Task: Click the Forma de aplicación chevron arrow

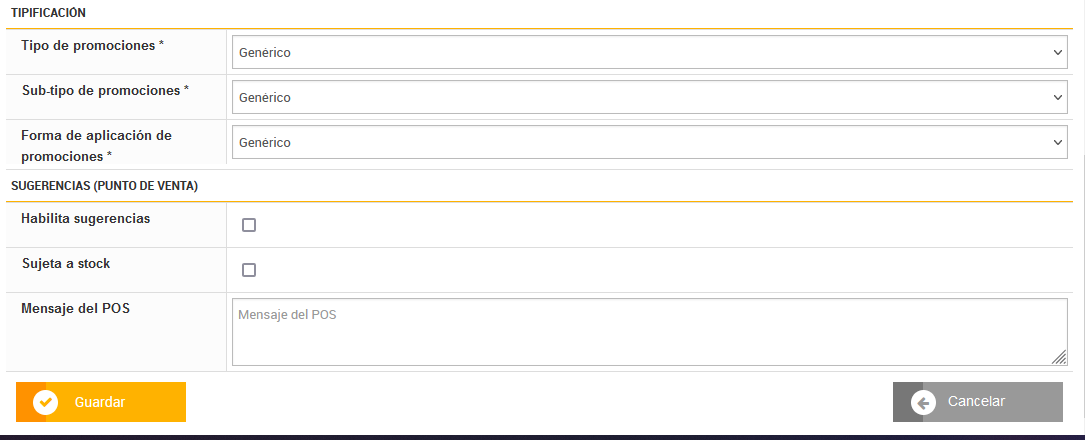Action: click(x=1058, y=143)
